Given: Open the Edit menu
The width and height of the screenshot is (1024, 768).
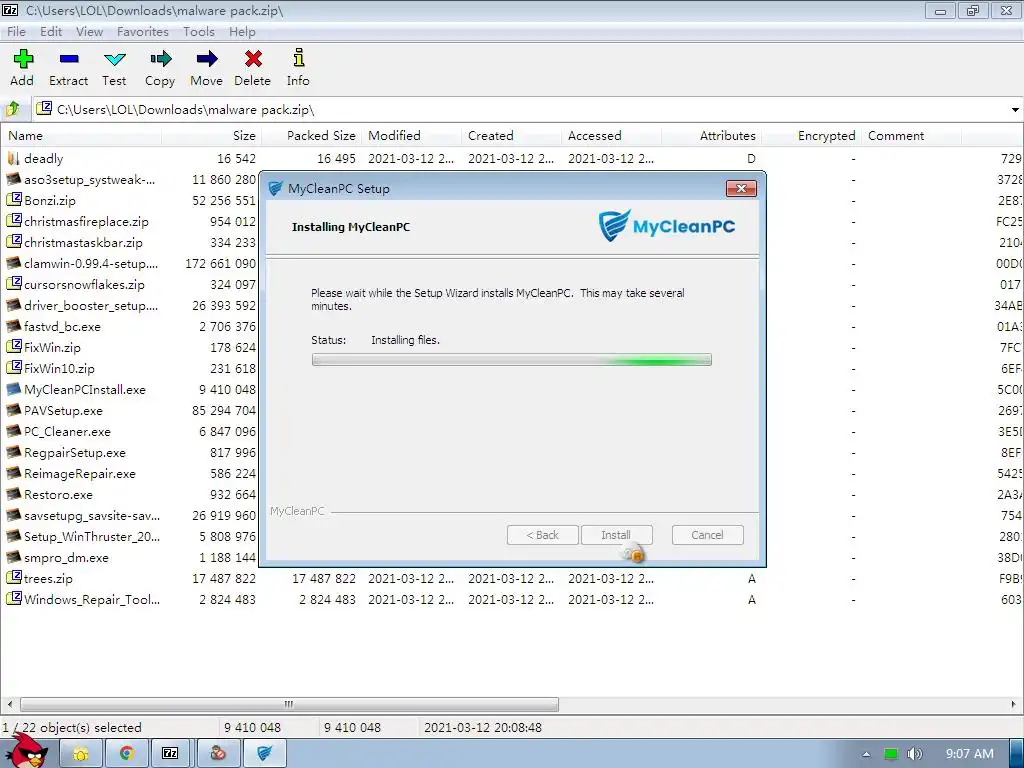Looking at the screenshot, I should tap(50, 31).
